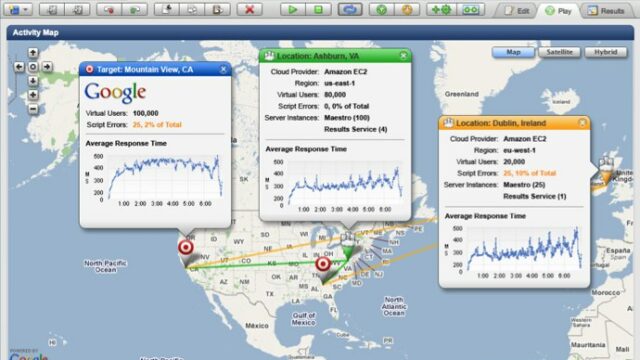Viewport: 640px width, 360px height.
Task: Click the green-icon button next to the red-icon one
Action: pos(135,9)
